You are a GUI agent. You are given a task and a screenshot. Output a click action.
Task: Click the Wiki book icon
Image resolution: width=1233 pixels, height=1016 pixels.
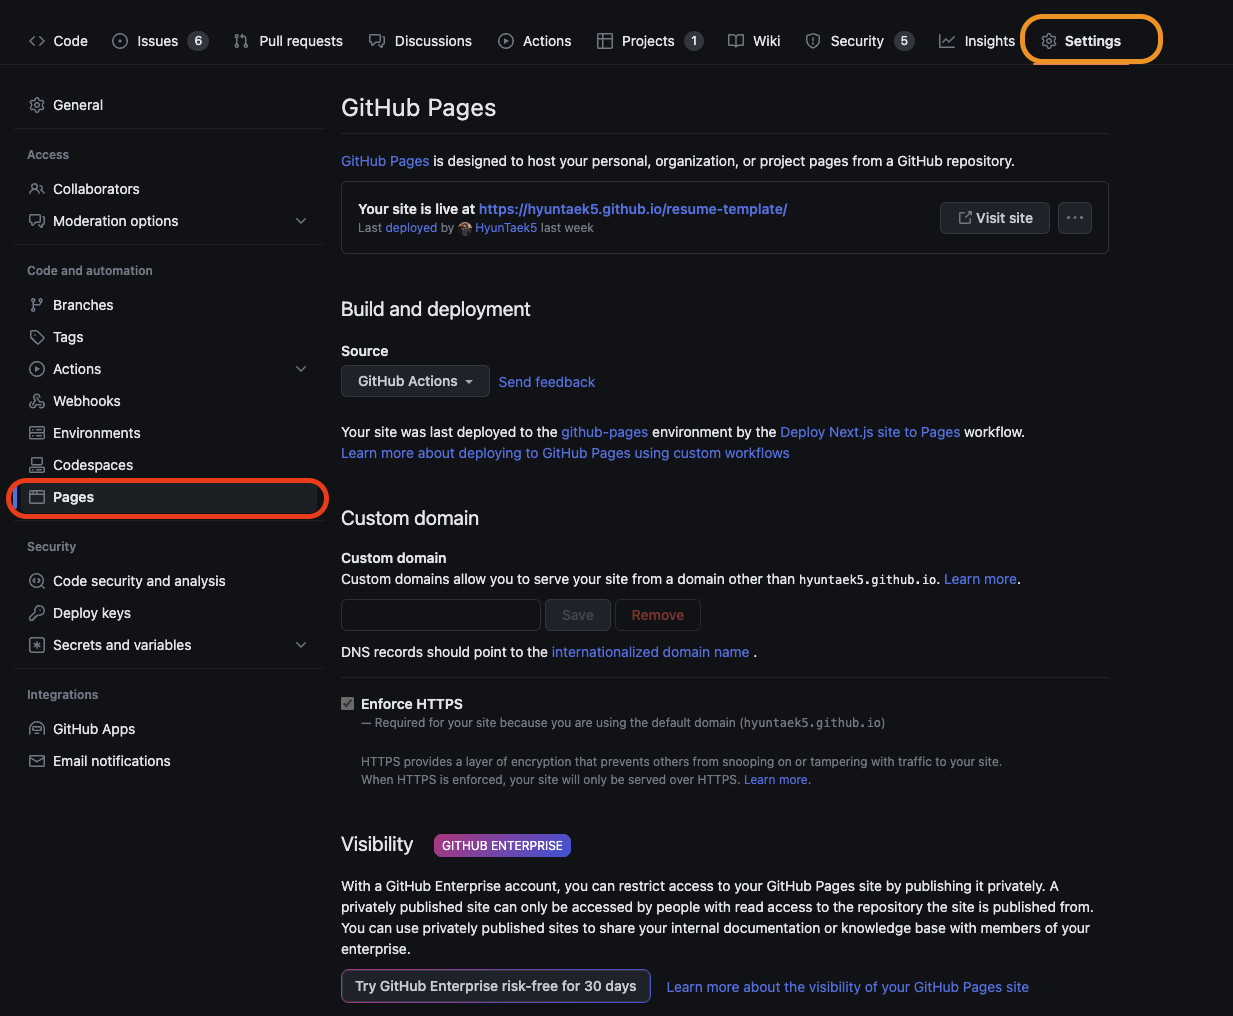(736, 41)
